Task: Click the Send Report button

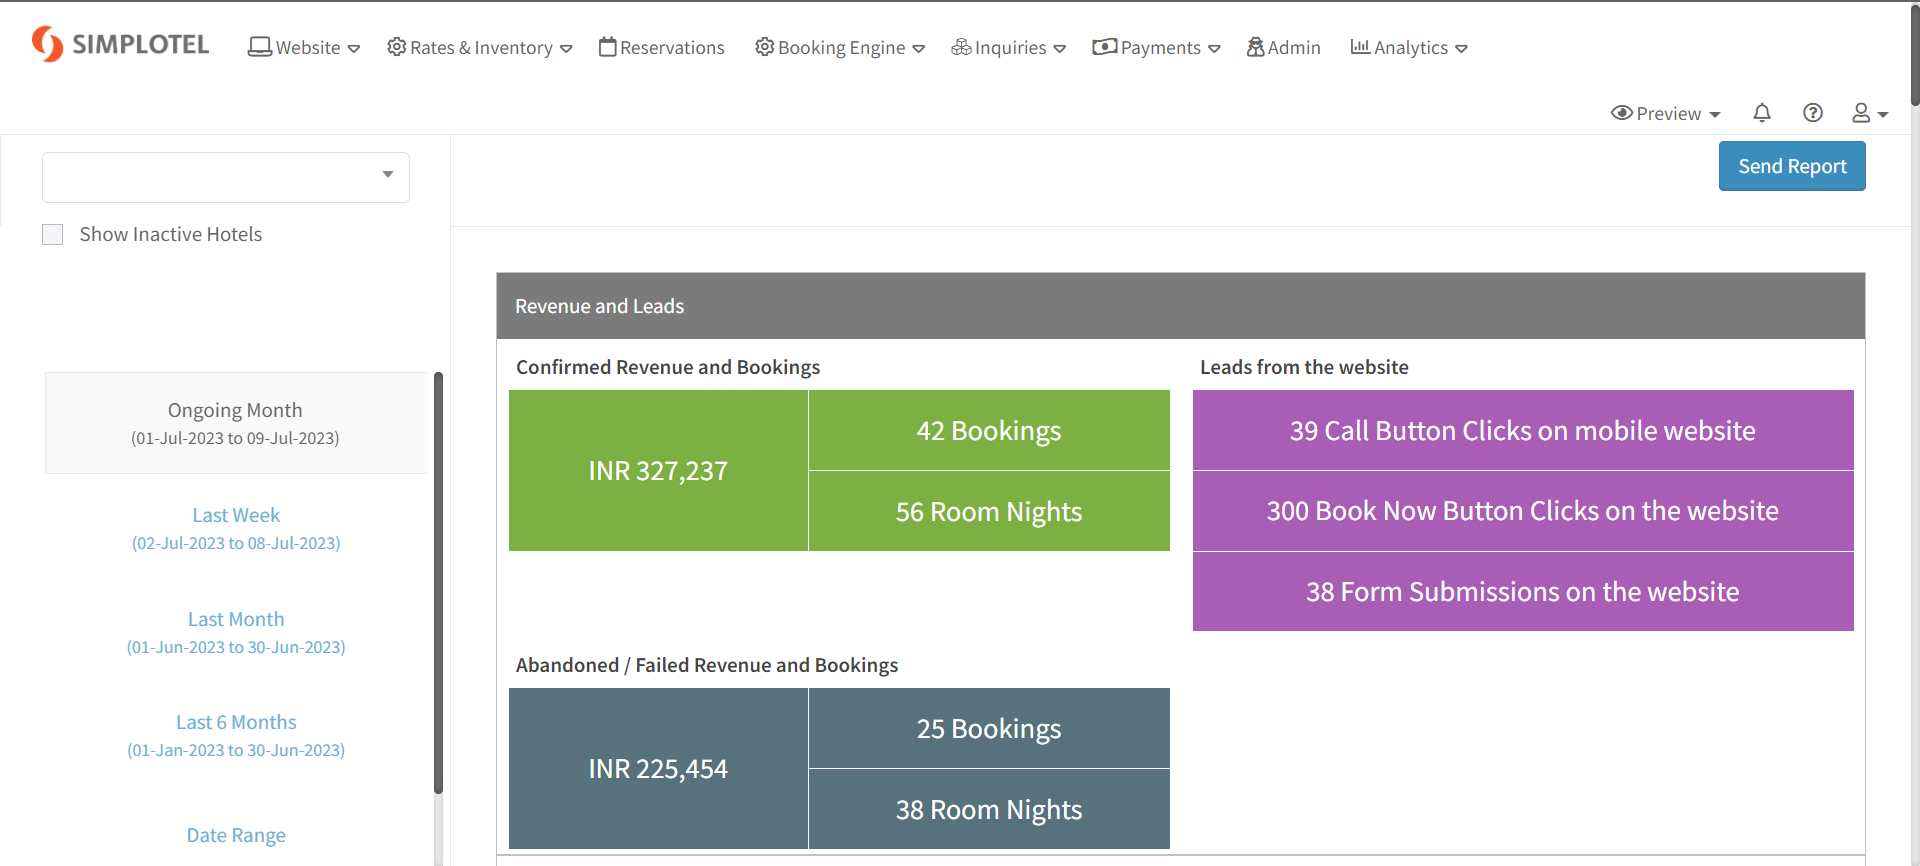Action: coord(1791,166)
